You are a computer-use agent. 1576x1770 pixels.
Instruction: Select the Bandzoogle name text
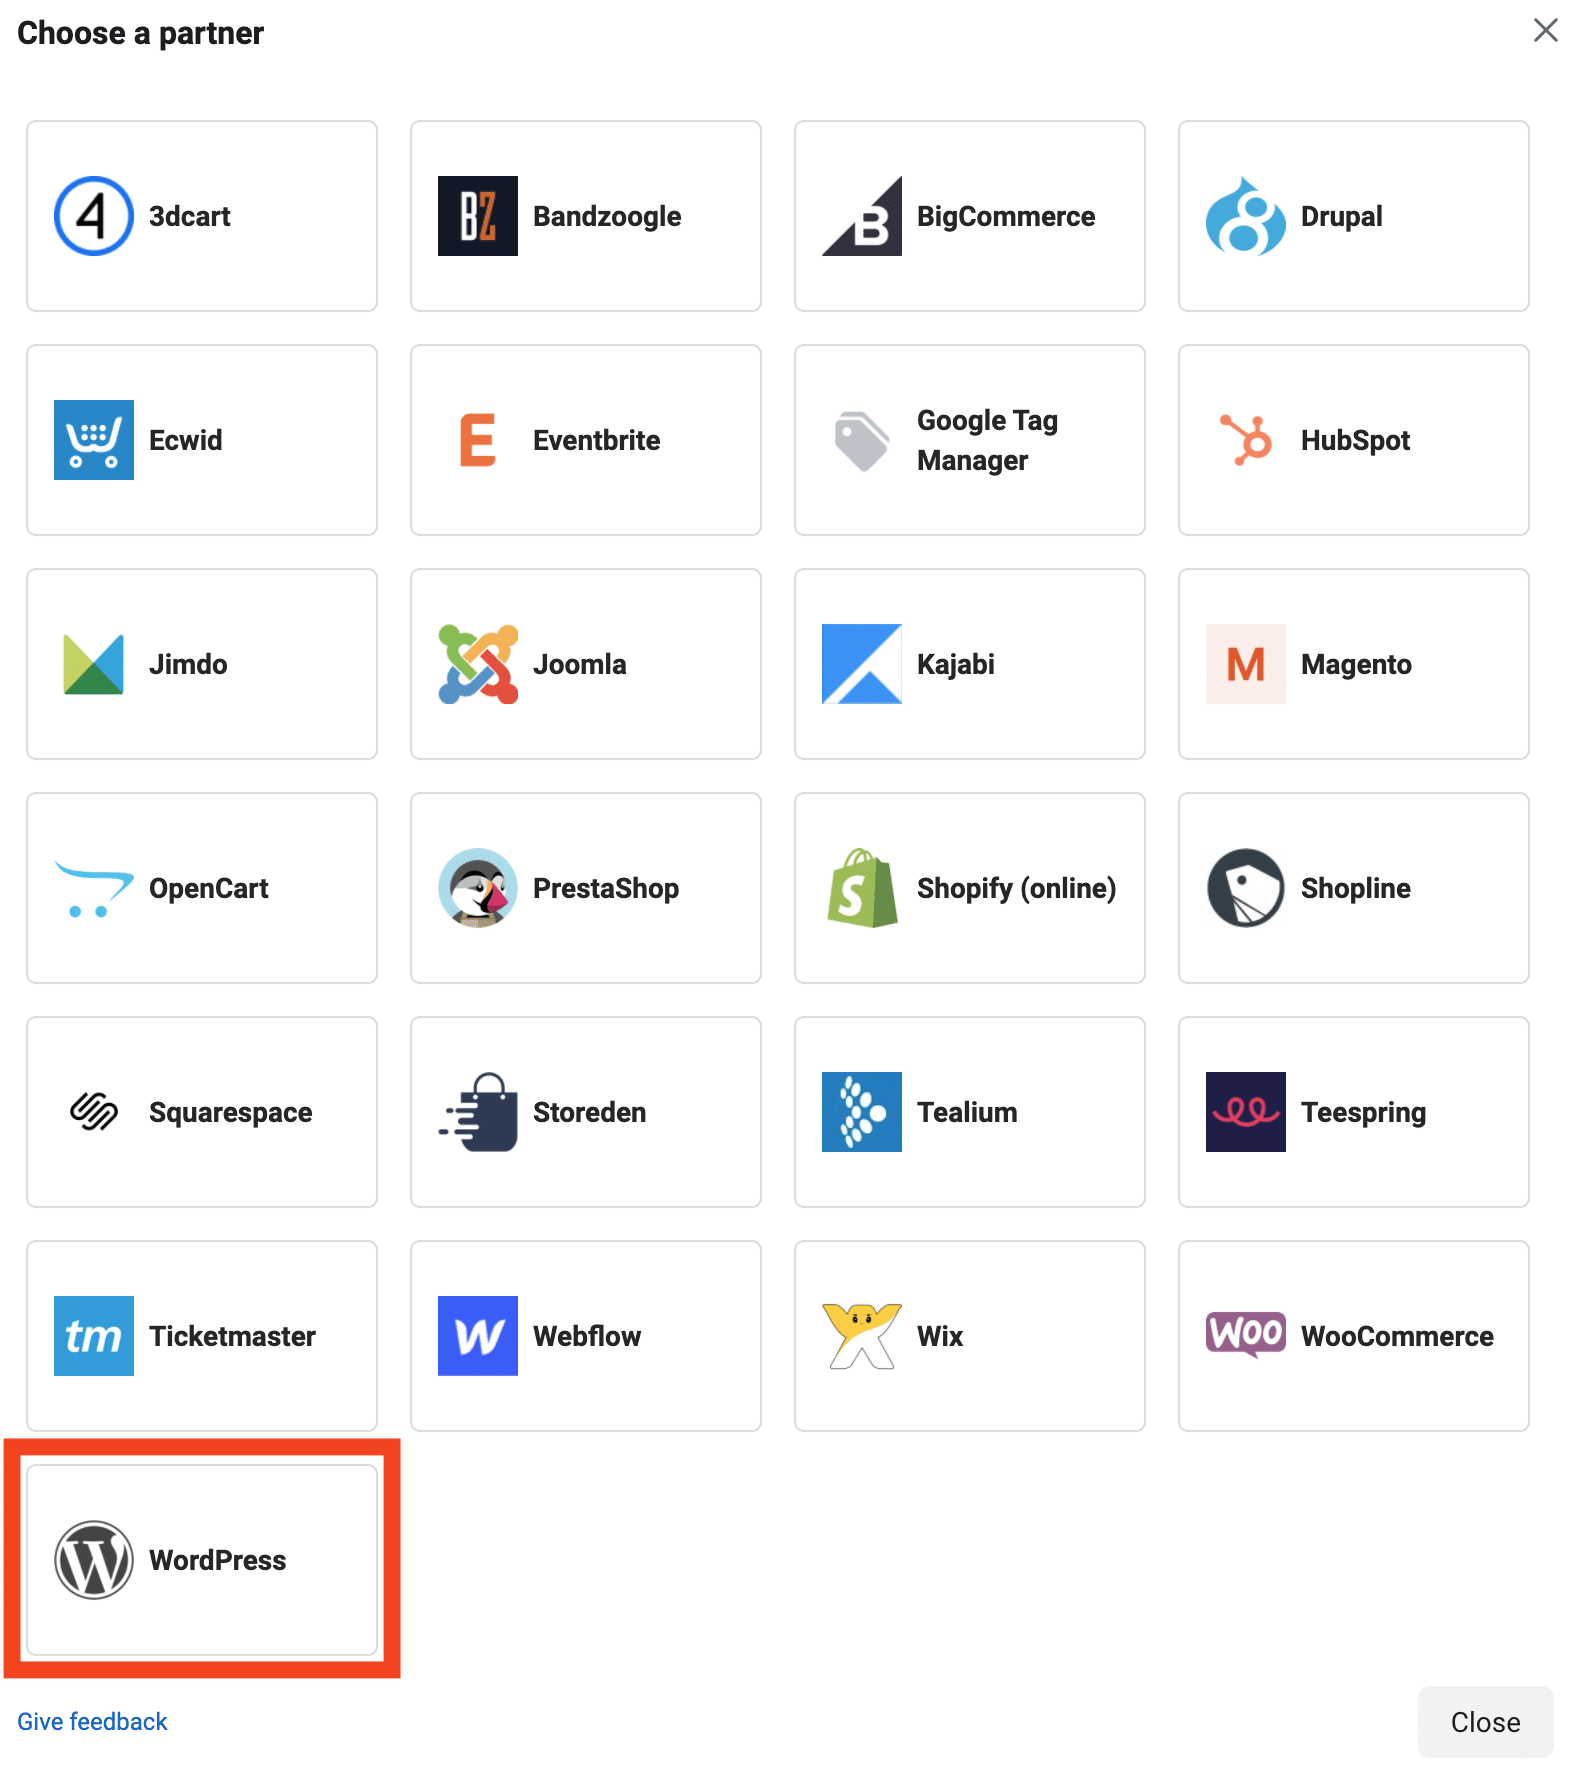pos(607,216)
